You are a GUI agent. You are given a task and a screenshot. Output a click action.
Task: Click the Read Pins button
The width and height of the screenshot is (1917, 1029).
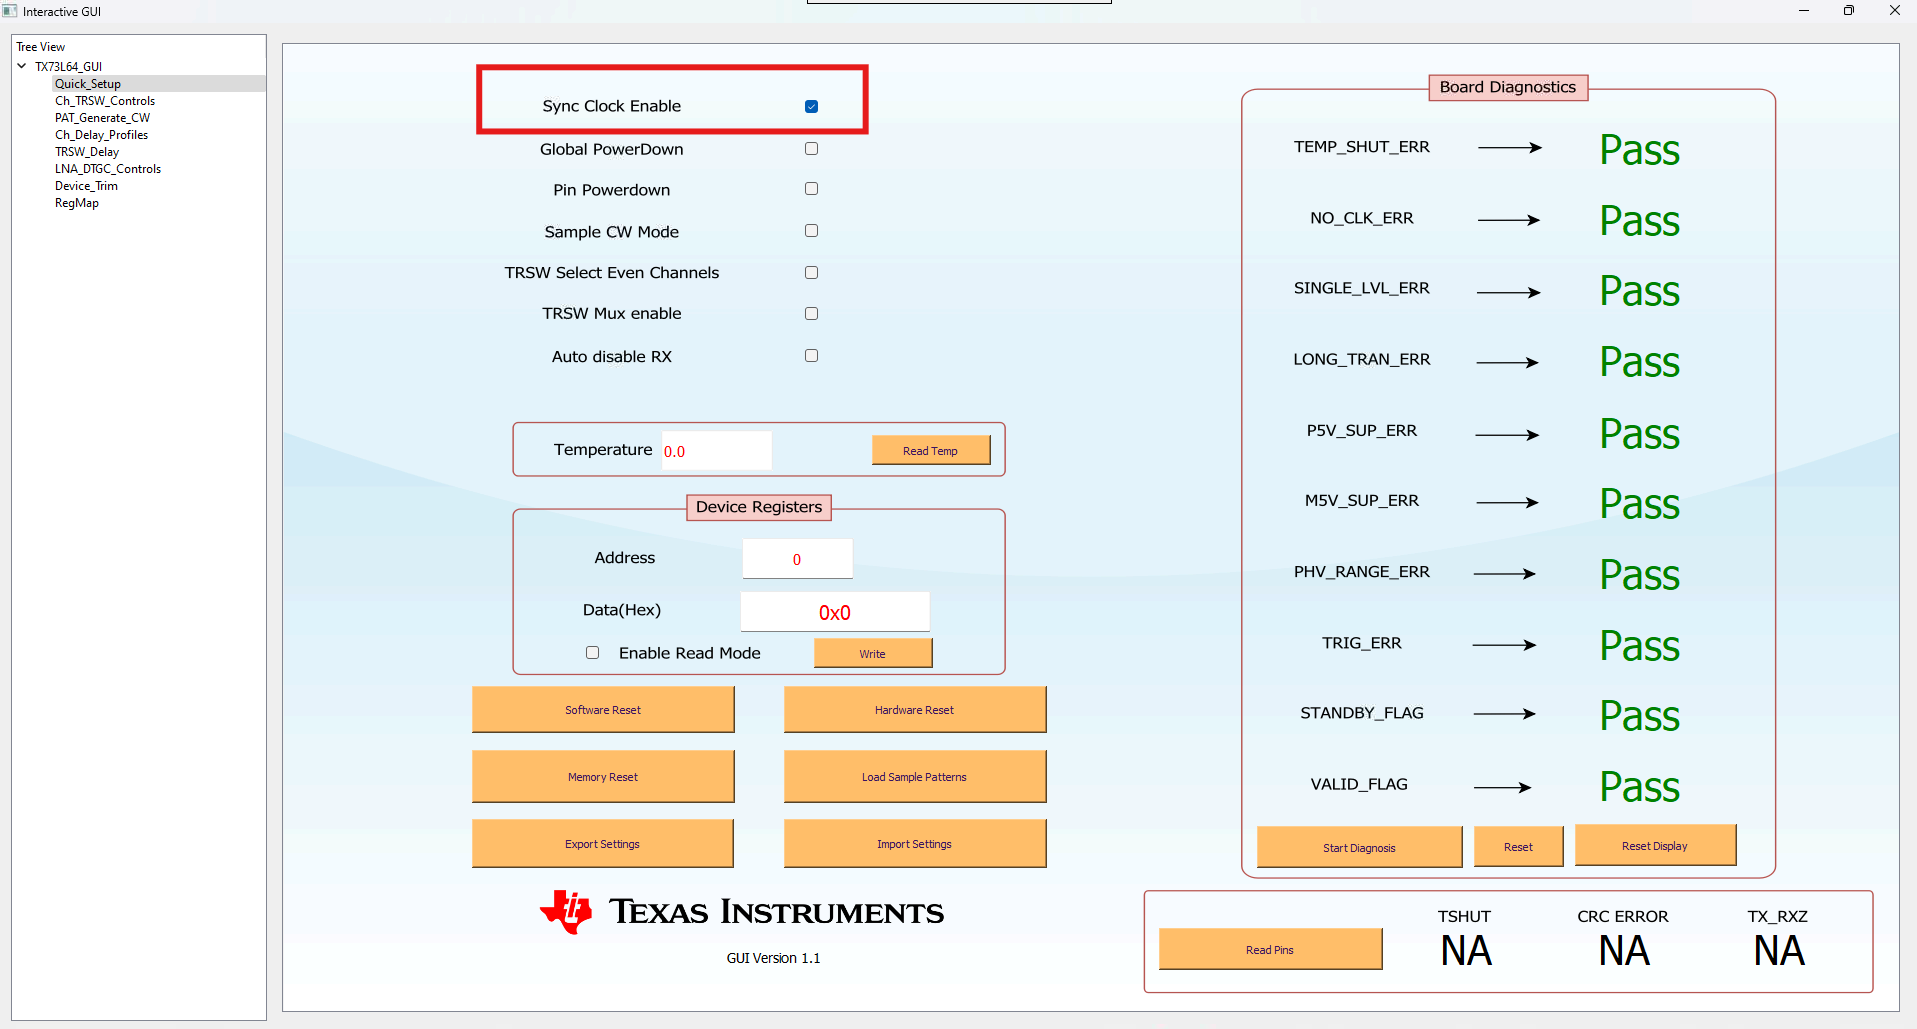[x=1269, y=949]
